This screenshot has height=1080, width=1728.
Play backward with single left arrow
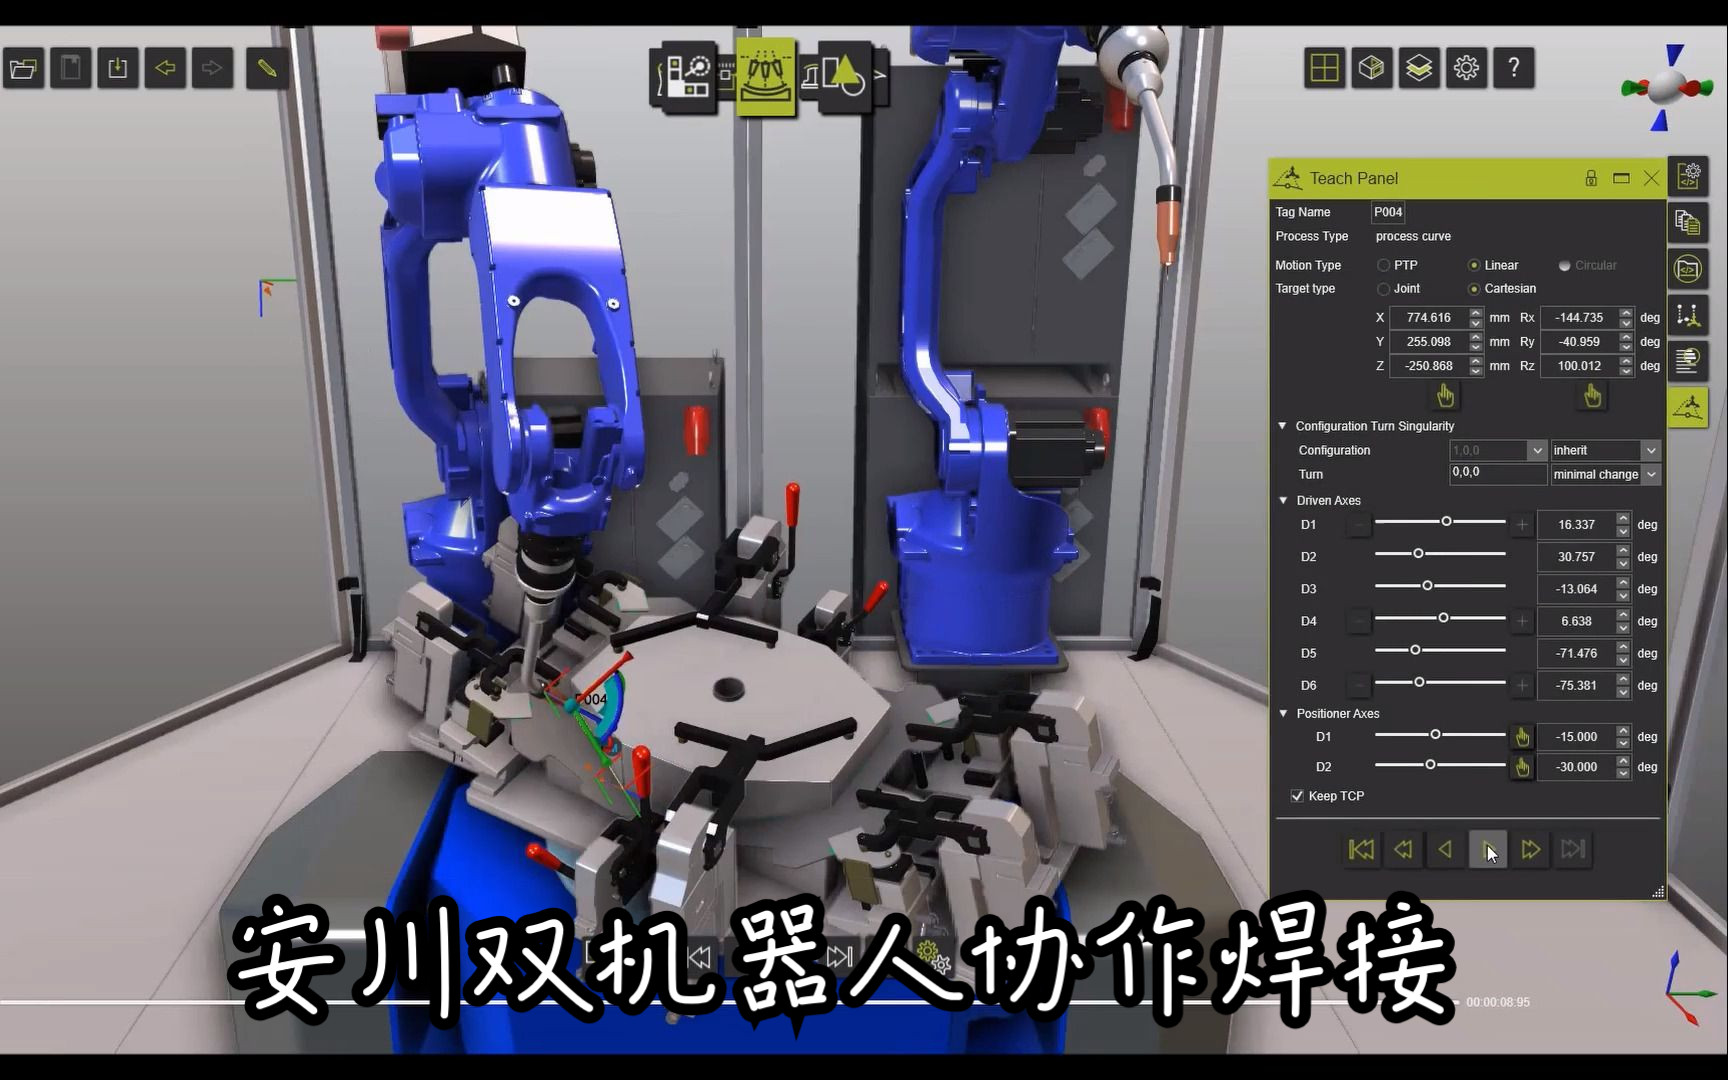click(x=1445, y=850)
